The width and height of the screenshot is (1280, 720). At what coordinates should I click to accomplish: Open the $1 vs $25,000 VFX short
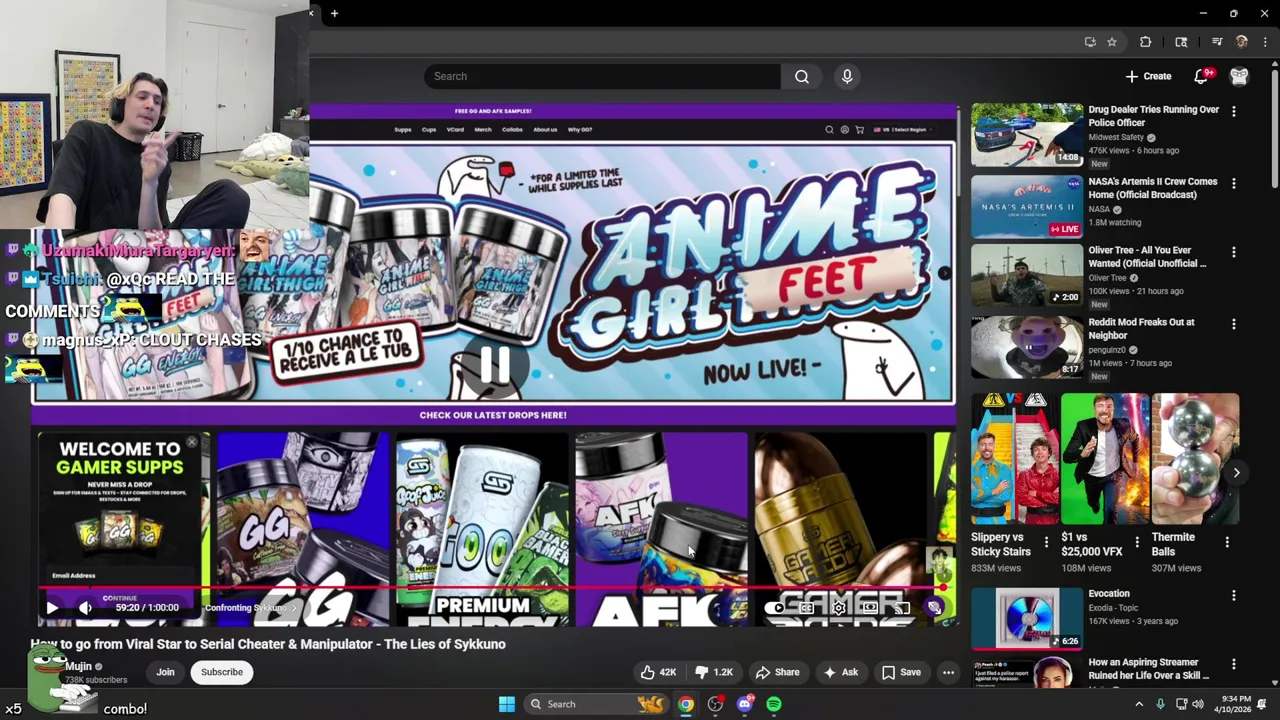(x=1105, y=458)
